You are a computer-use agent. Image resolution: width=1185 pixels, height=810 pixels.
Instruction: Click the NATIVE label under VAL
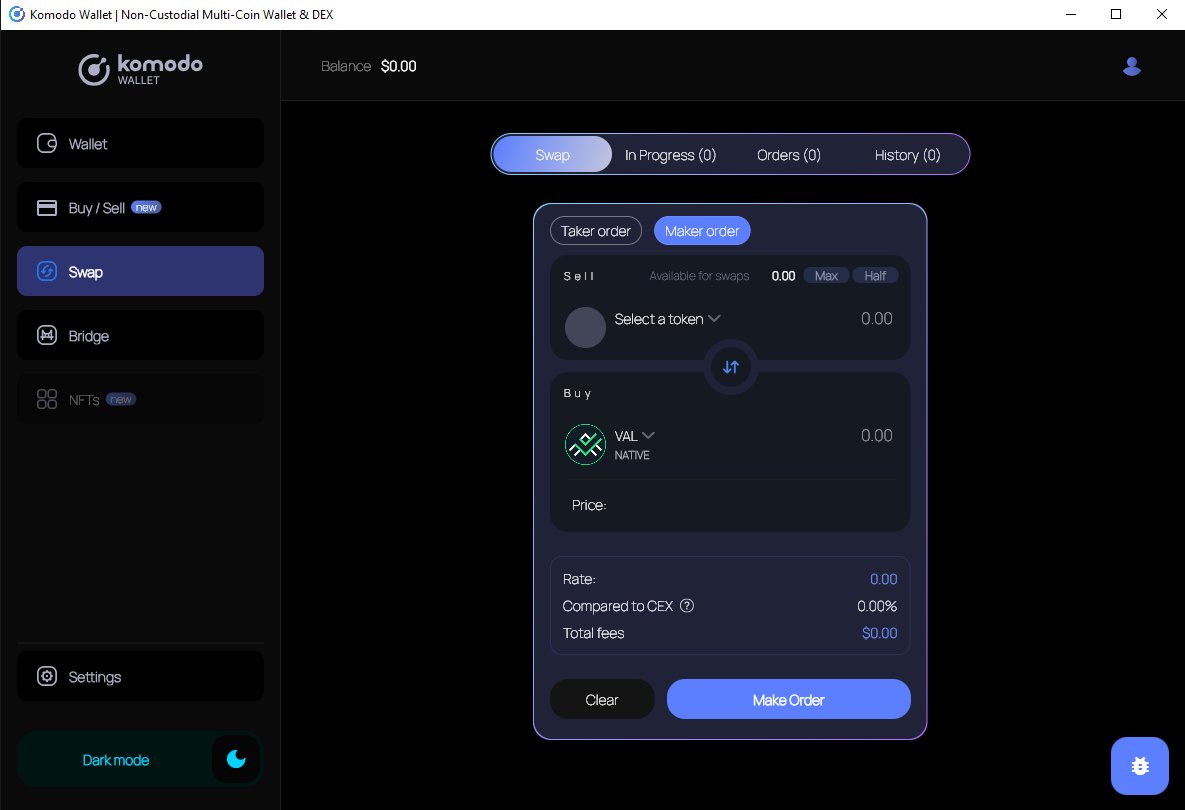click(x=632, y=455)
